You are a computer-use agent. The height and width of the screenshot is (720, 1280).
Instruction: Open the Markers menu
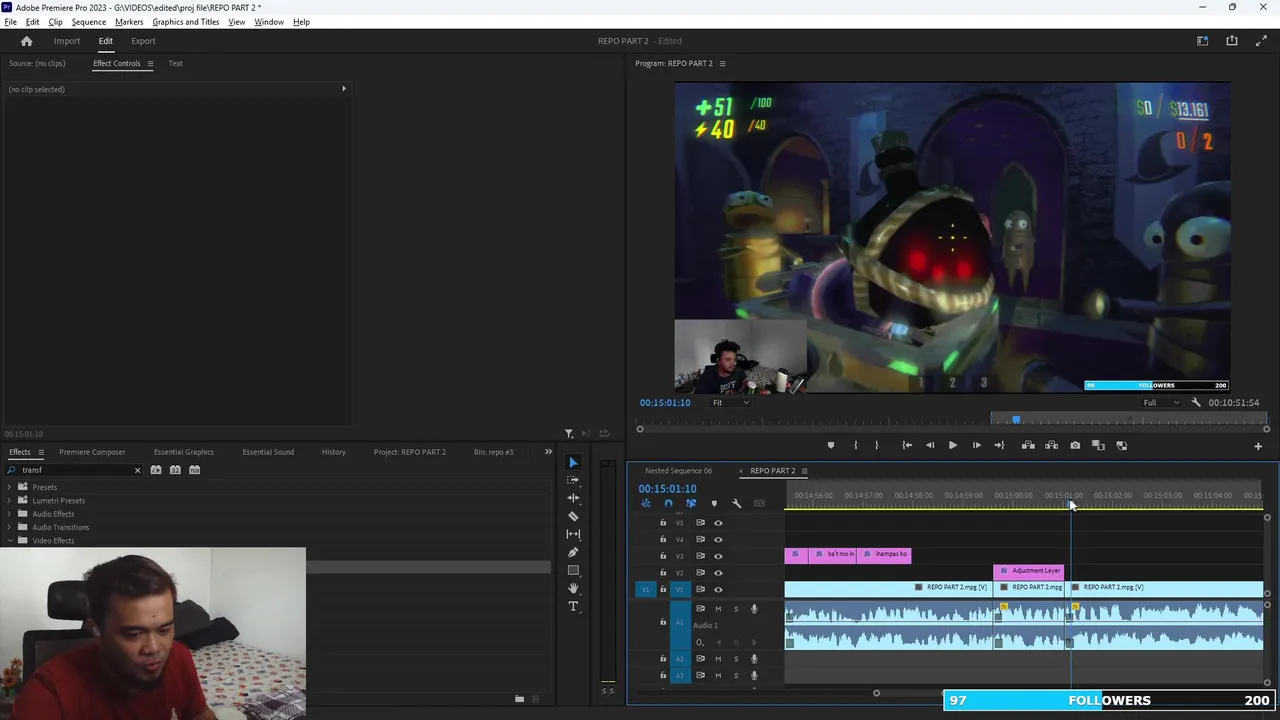tap(129, 22)
